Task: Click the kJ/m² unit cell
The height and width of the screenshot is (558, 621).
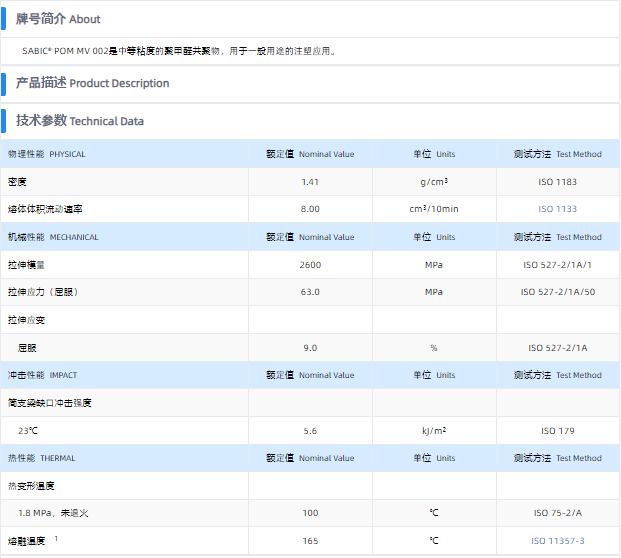Action: click(434, 431)
